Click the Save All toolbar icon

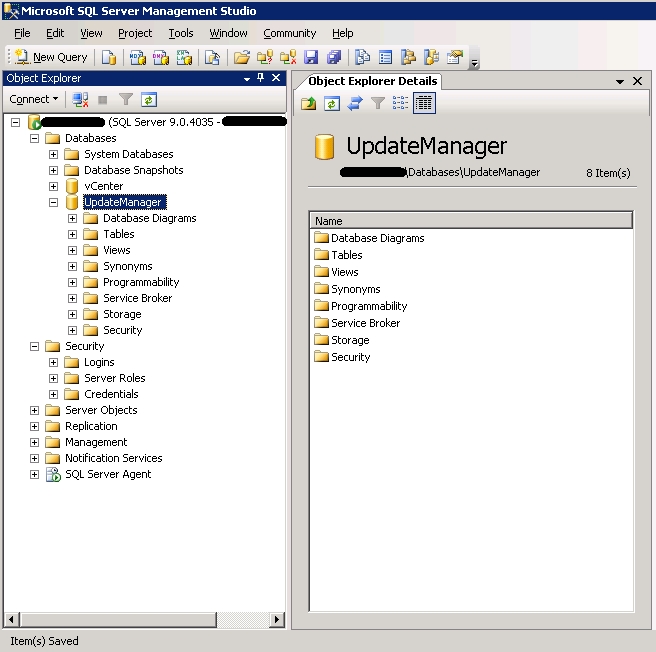[x=333, y=58]
